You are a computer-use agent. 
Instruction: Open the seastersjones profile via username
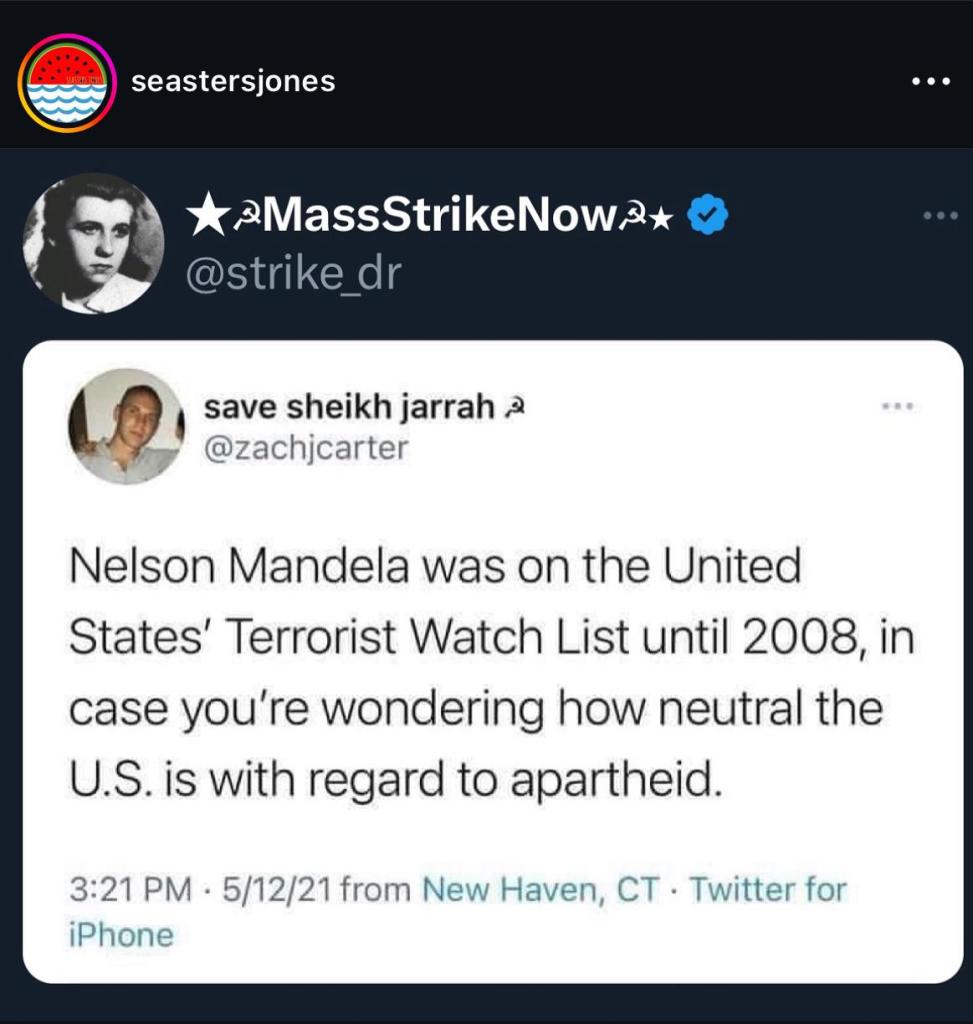[233, 82]
